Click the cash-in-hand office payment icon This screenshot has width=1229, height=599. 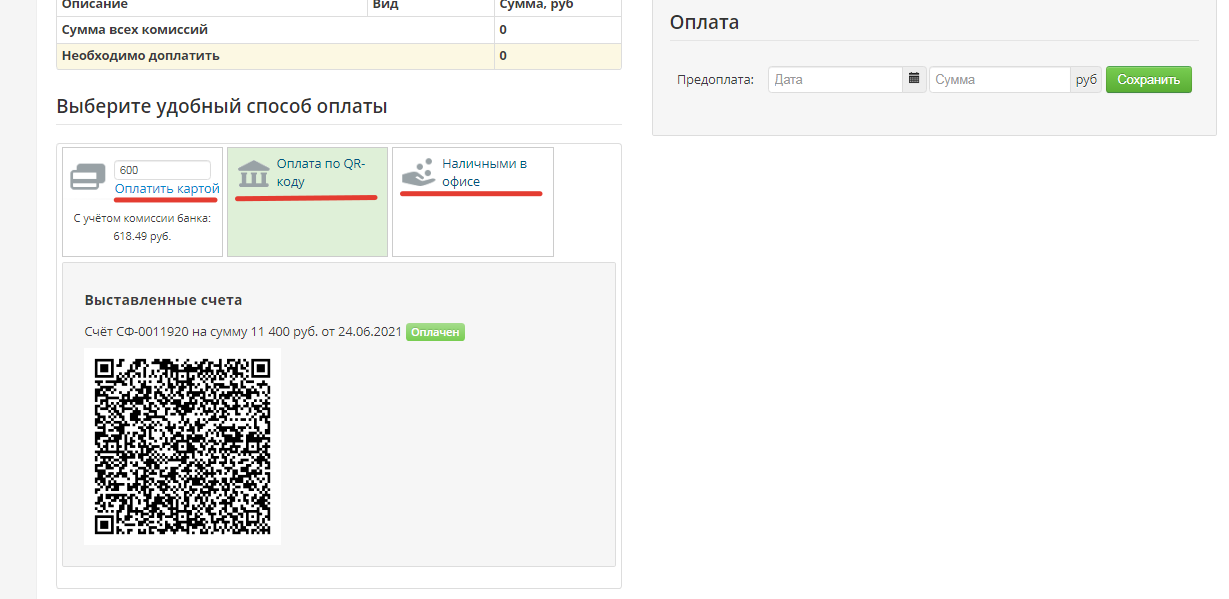(418, 172)
